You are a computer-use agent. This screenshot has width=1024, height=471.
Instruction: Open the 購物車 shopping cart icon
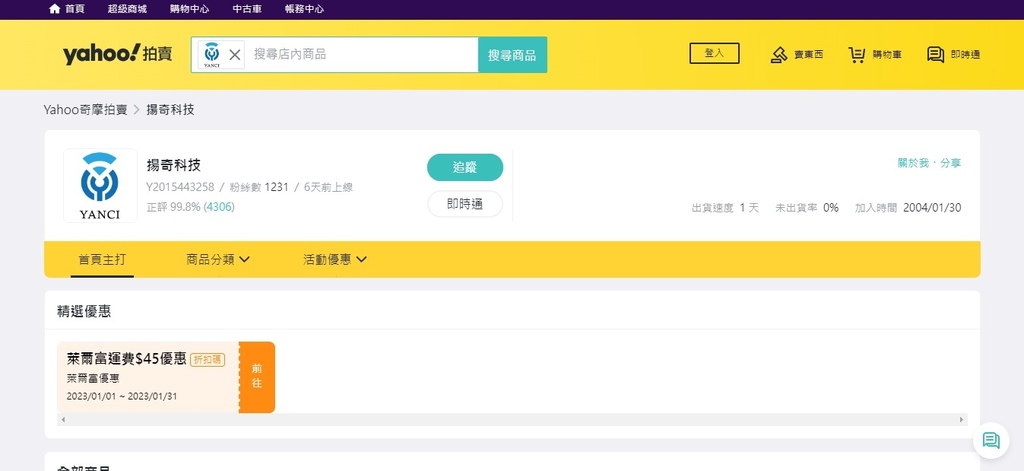pos(857,55)
